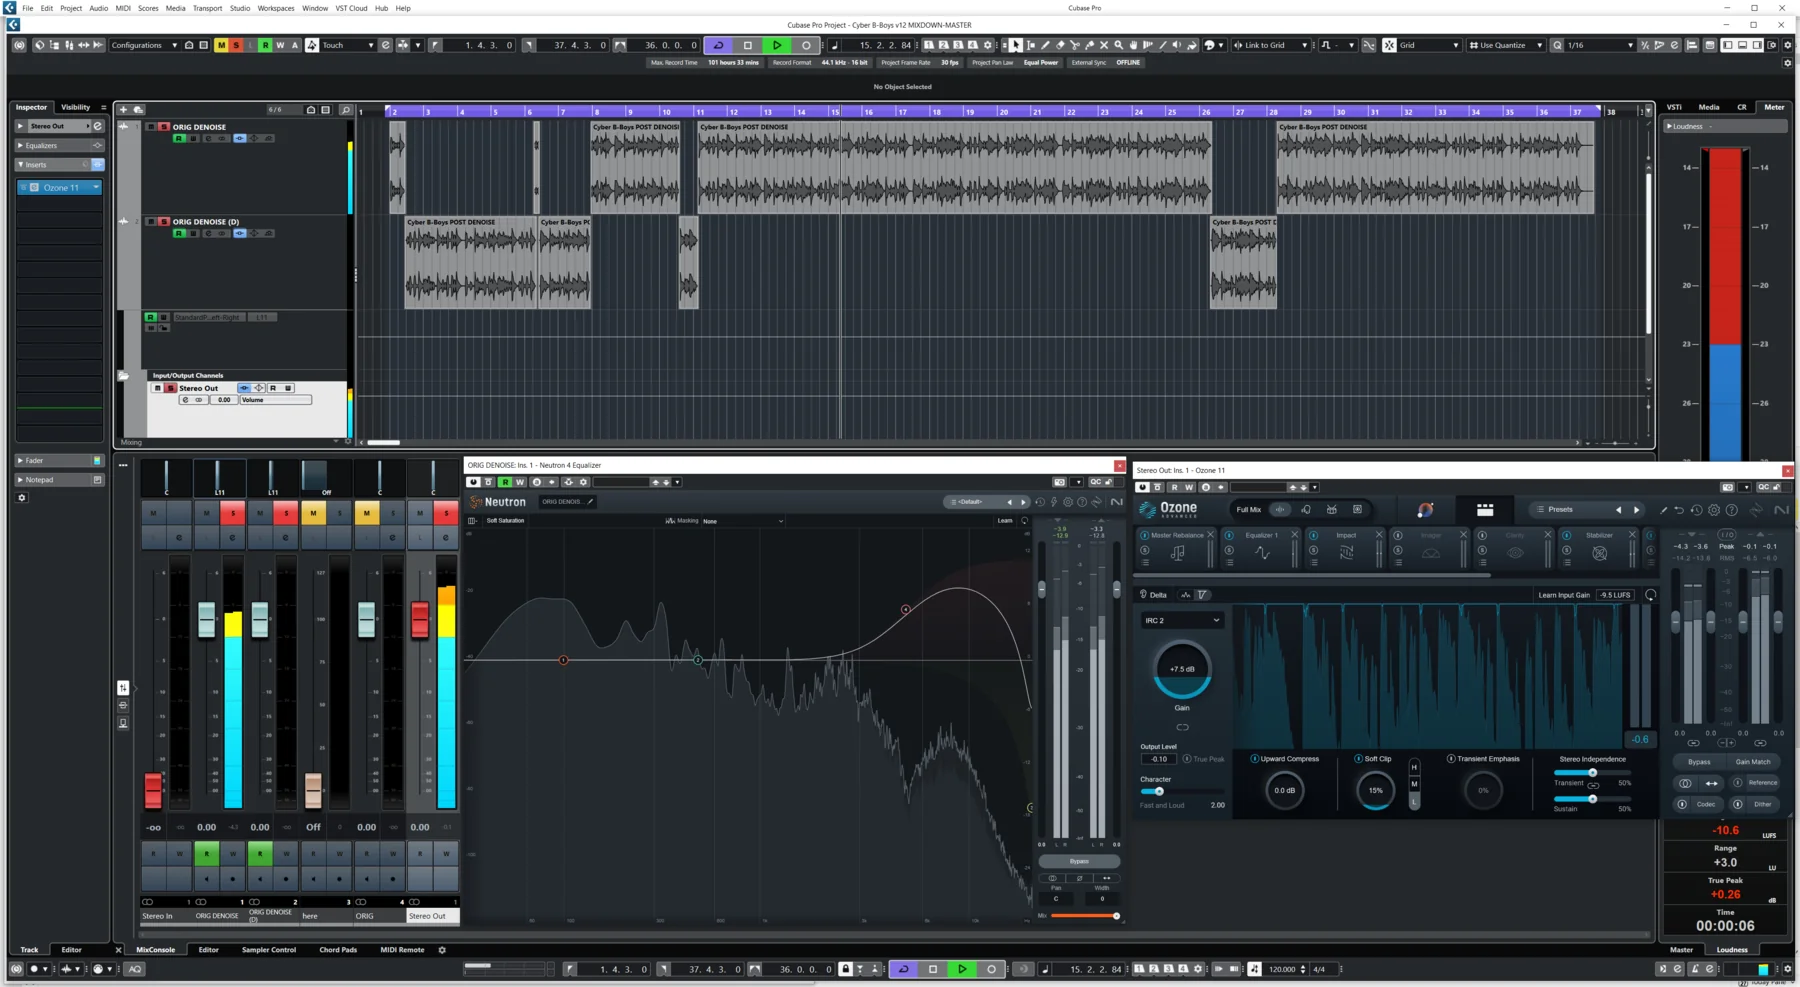Click Ozone Gain Match button
Image resolution: width=1800 pixels, height=987 pixels.
[1753, 762]
